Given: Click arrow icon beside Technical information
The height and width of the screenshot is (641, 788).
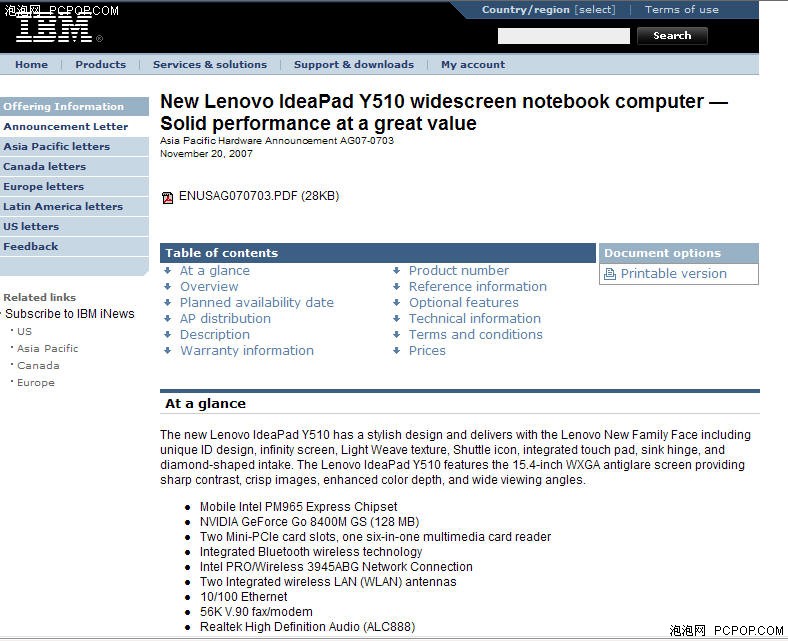Looking at the screenshot, I should (397, 319).
